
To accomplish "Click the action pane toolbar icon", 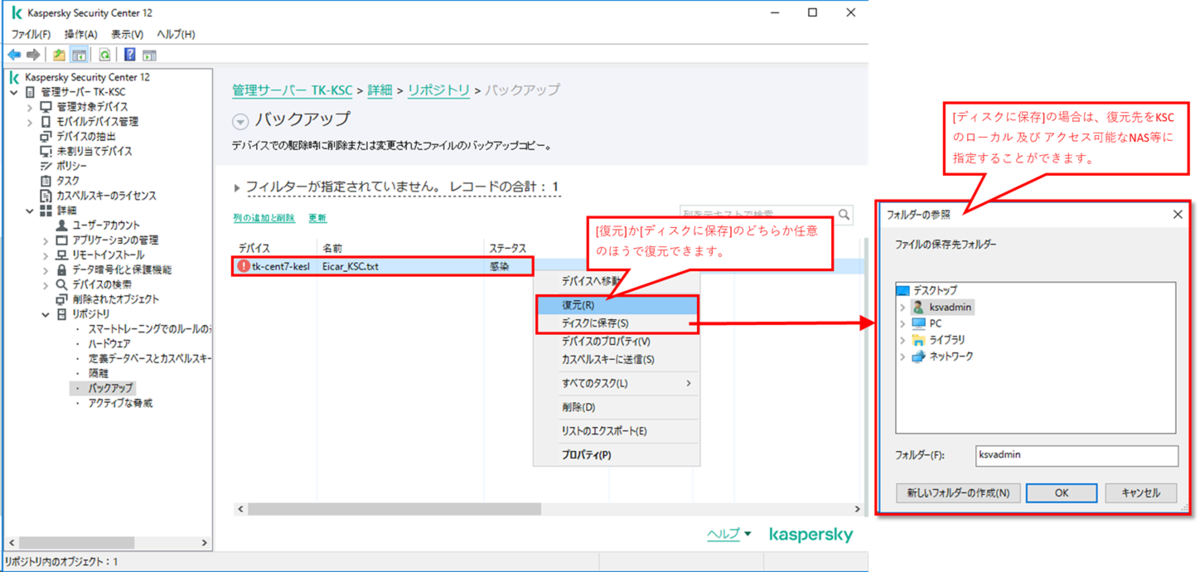I will pyautogui.click(x=149, y=54).
